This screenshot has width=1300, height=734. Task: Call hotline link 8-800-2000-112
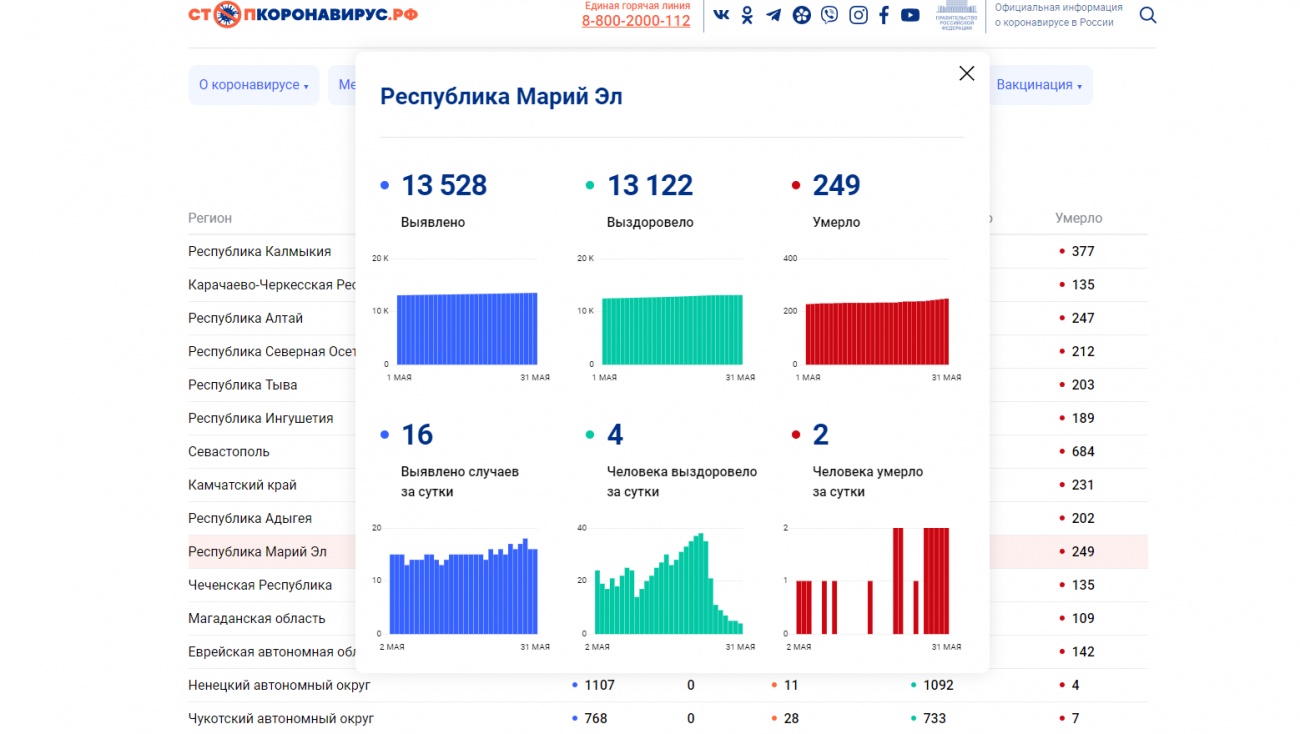pyautogui.click(x=636, y=21)
